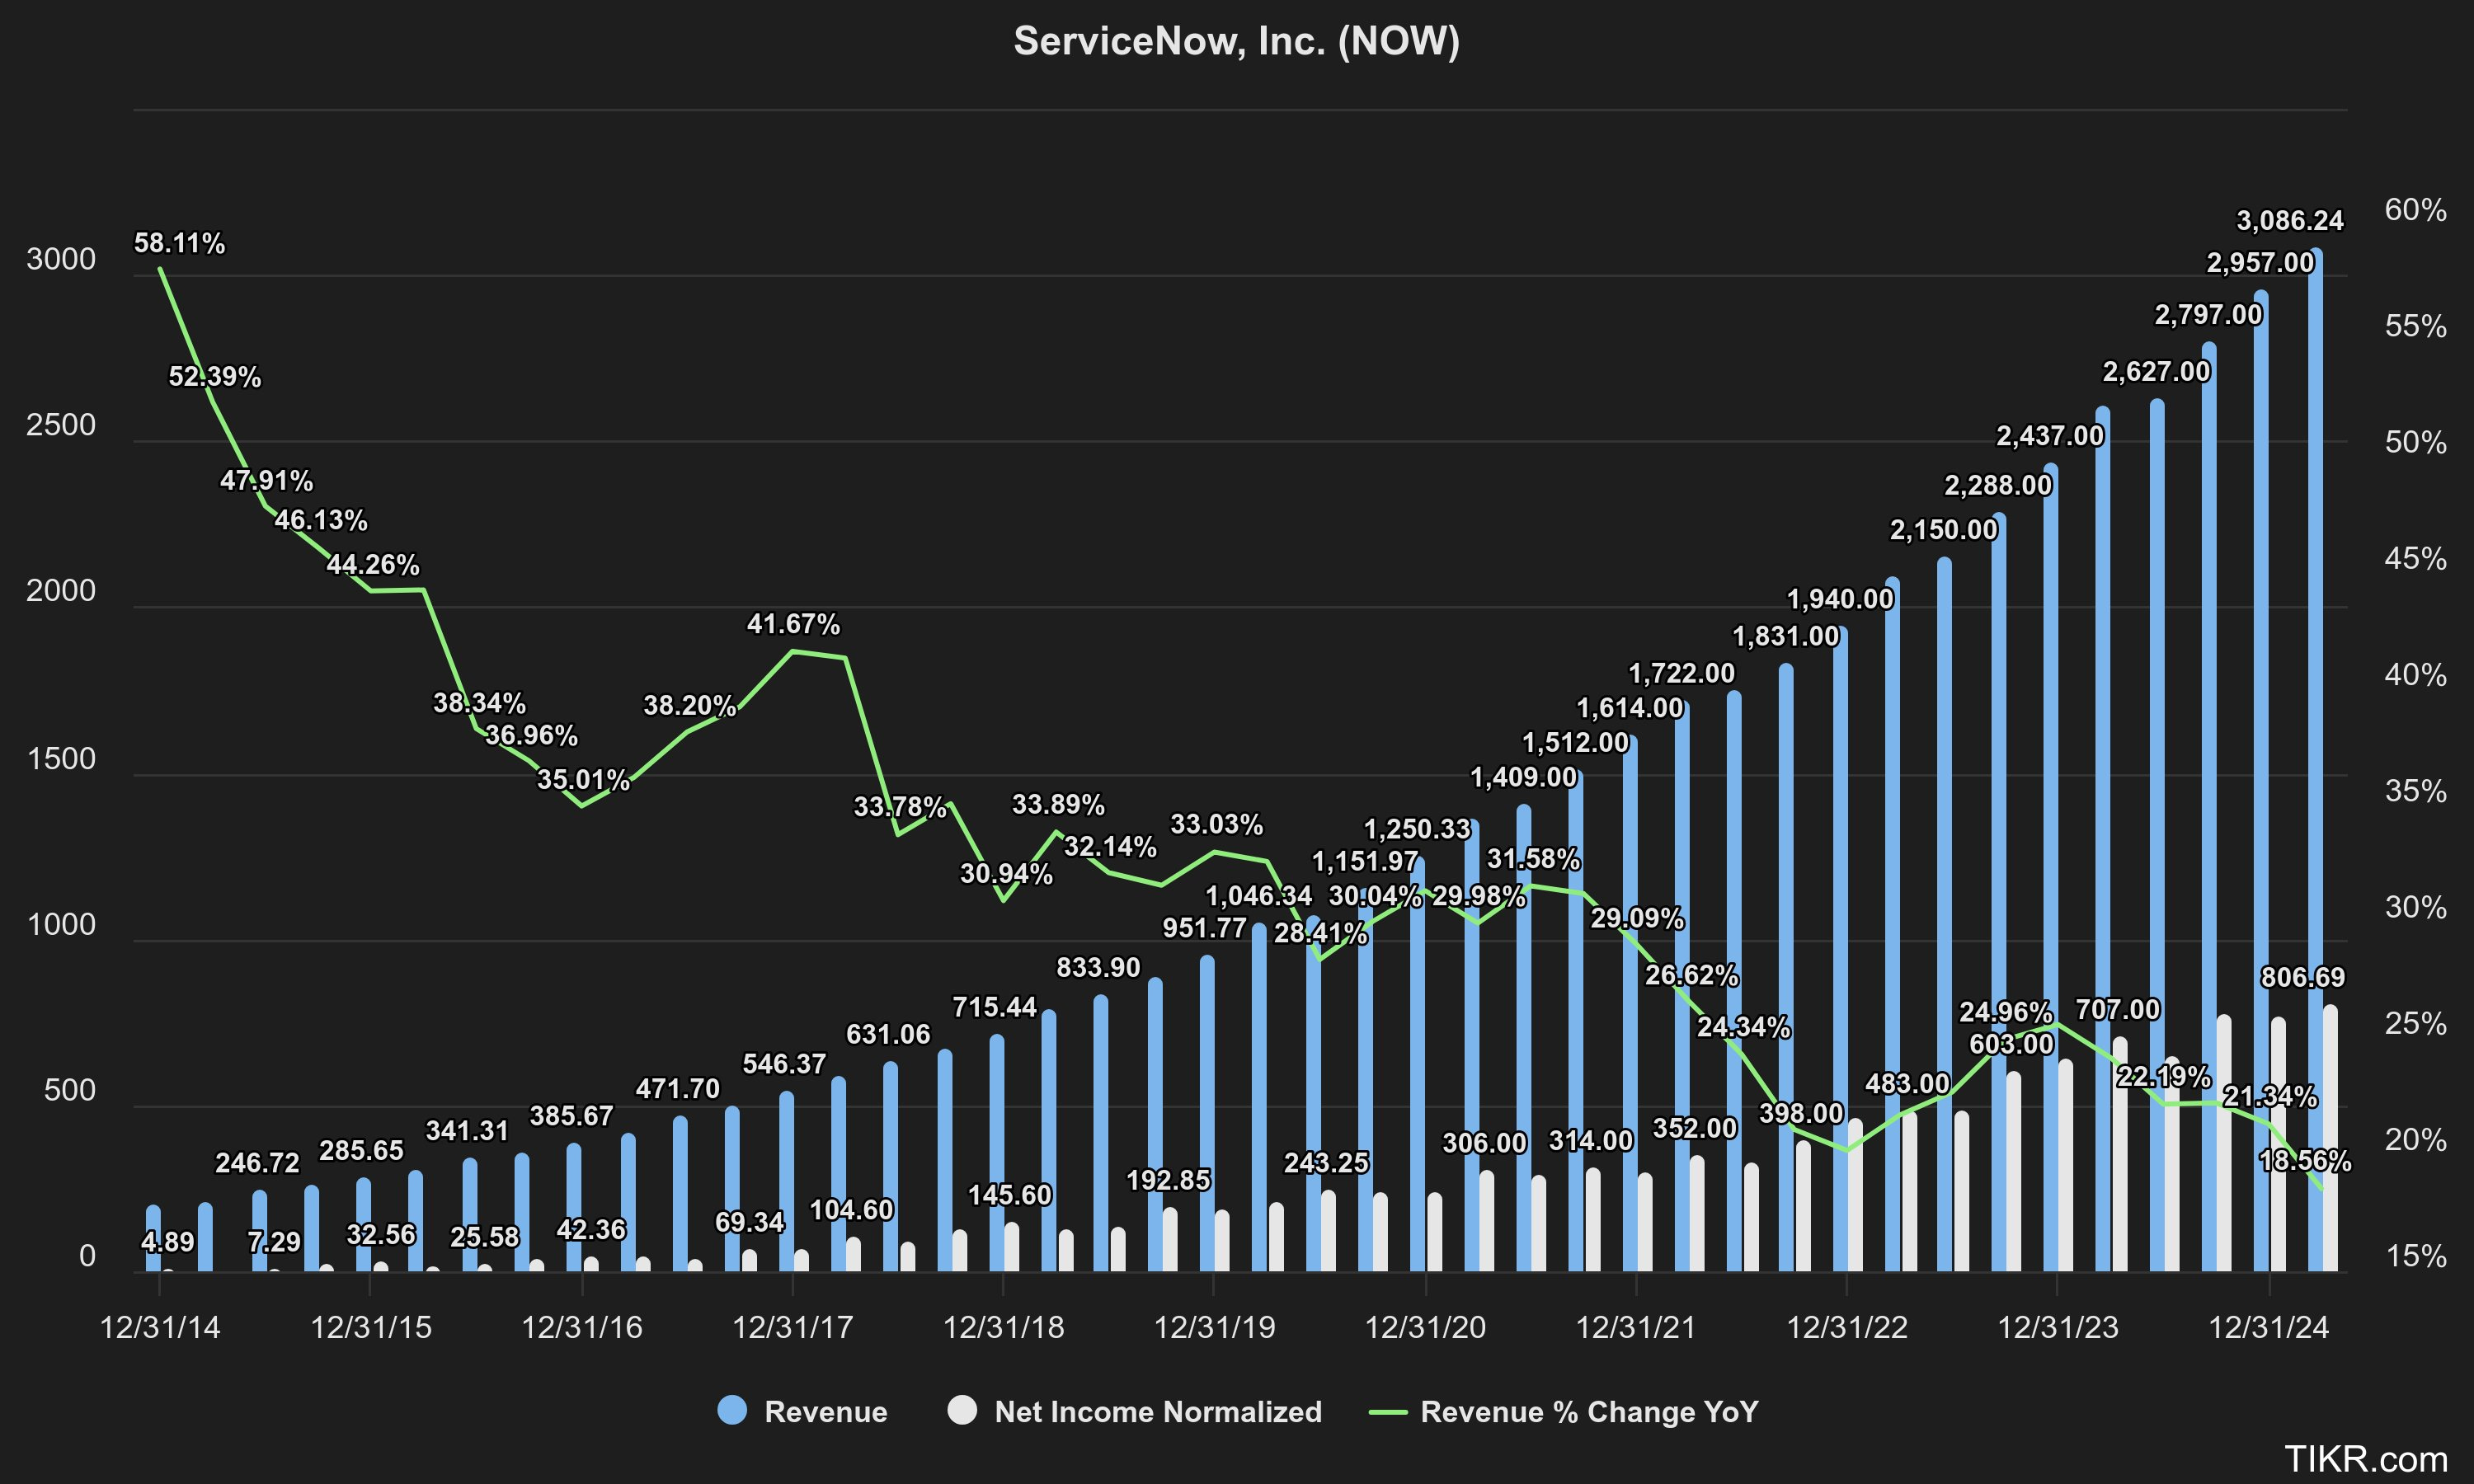Toggle Net Income Normalized legend series
The height and width of the screenshot is (1484, 2474).
[1157, 1411]
